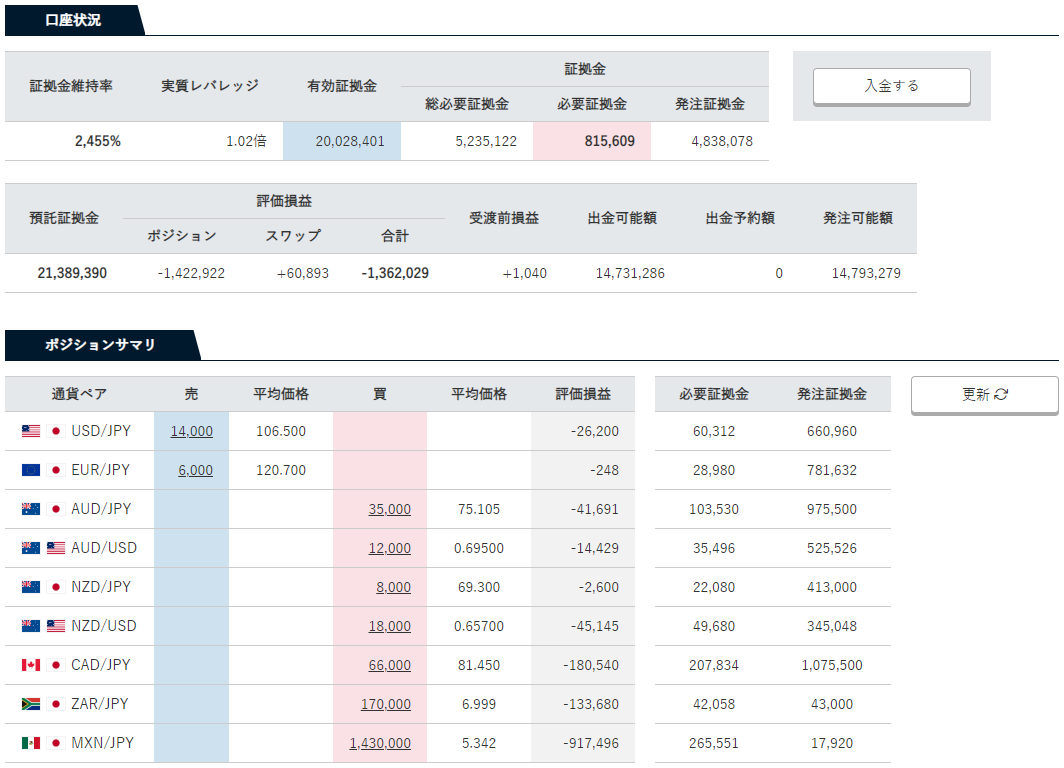This screenshot has width=1064, height=768.
Task: Click the MXN/JPY valuation loss -917,496
Action: tap(591, 744)
